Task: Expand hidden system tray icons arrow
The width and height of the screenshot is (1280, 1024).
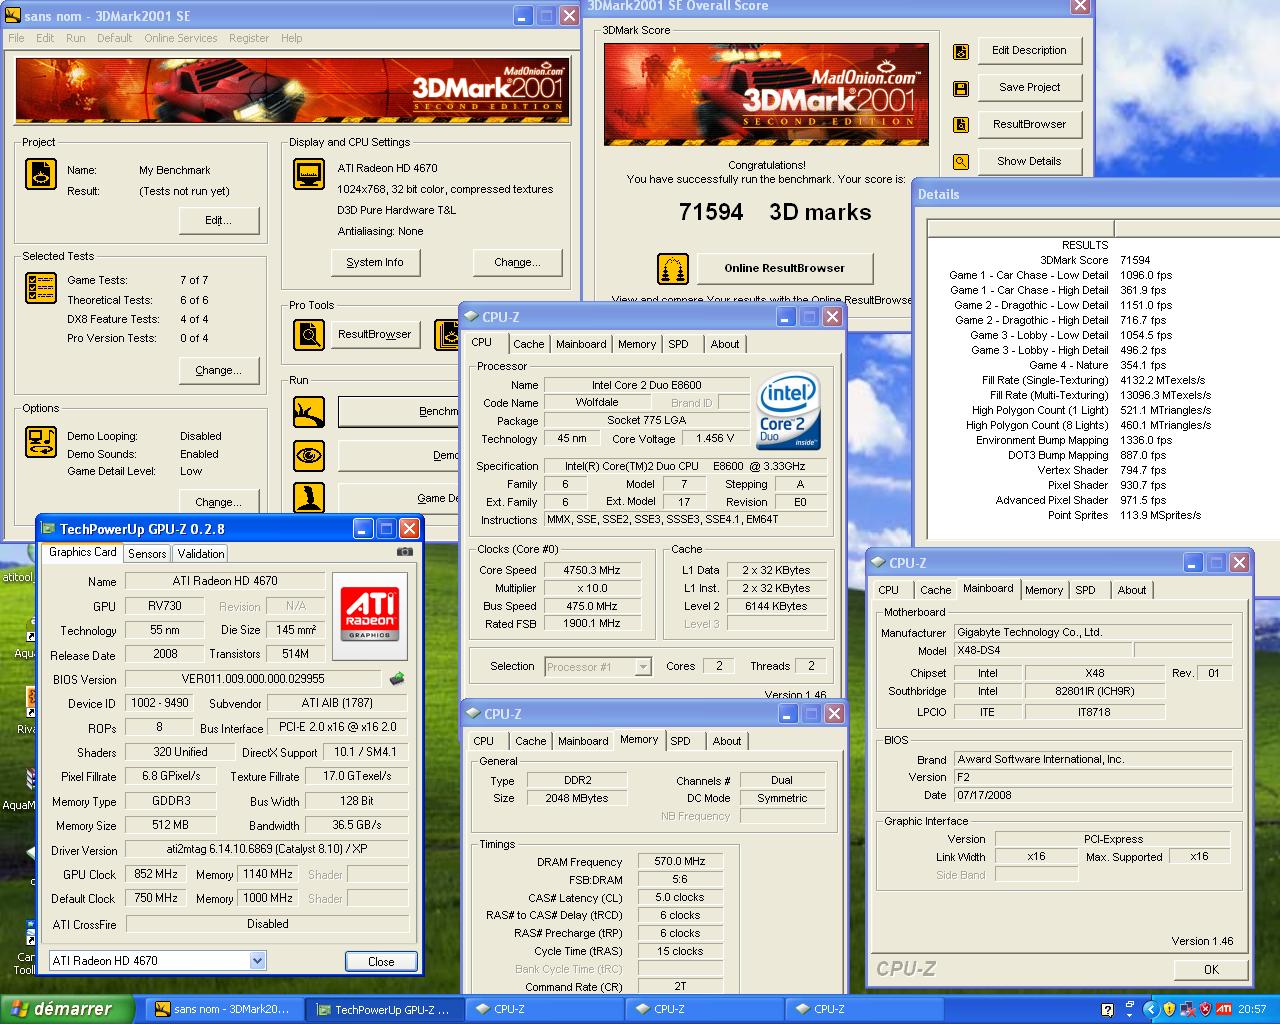Action: point(1150,1009)
